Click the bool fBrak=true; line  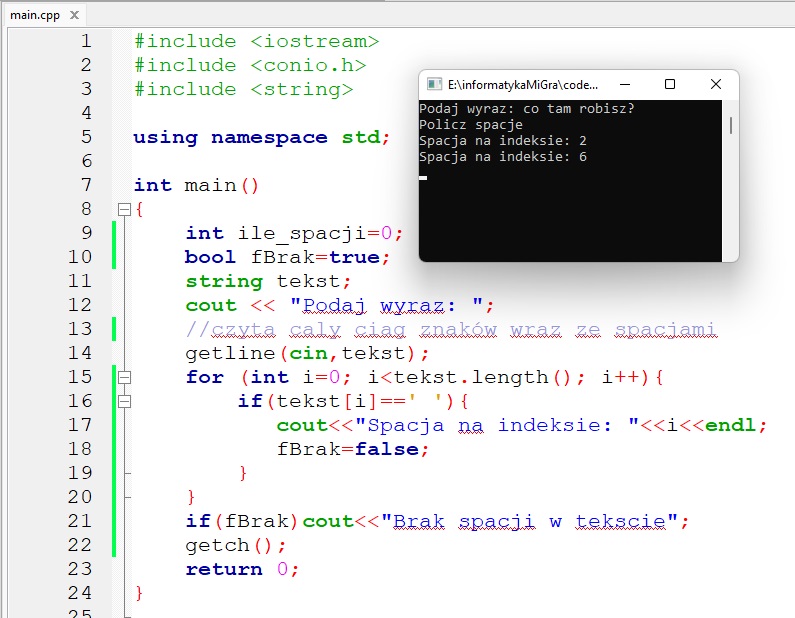coord(287,257)
